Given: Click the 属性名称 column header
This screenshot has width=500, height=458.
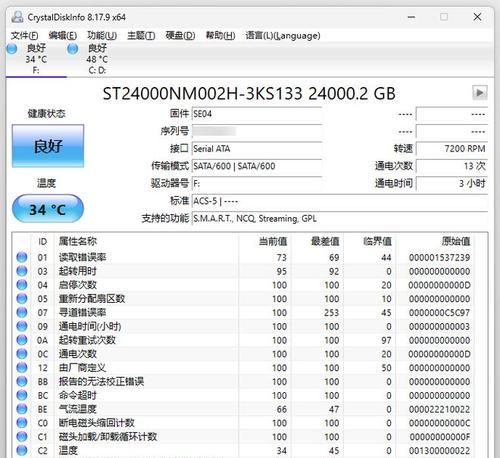Looking at the screenshot, I should [x=78, y=241].
